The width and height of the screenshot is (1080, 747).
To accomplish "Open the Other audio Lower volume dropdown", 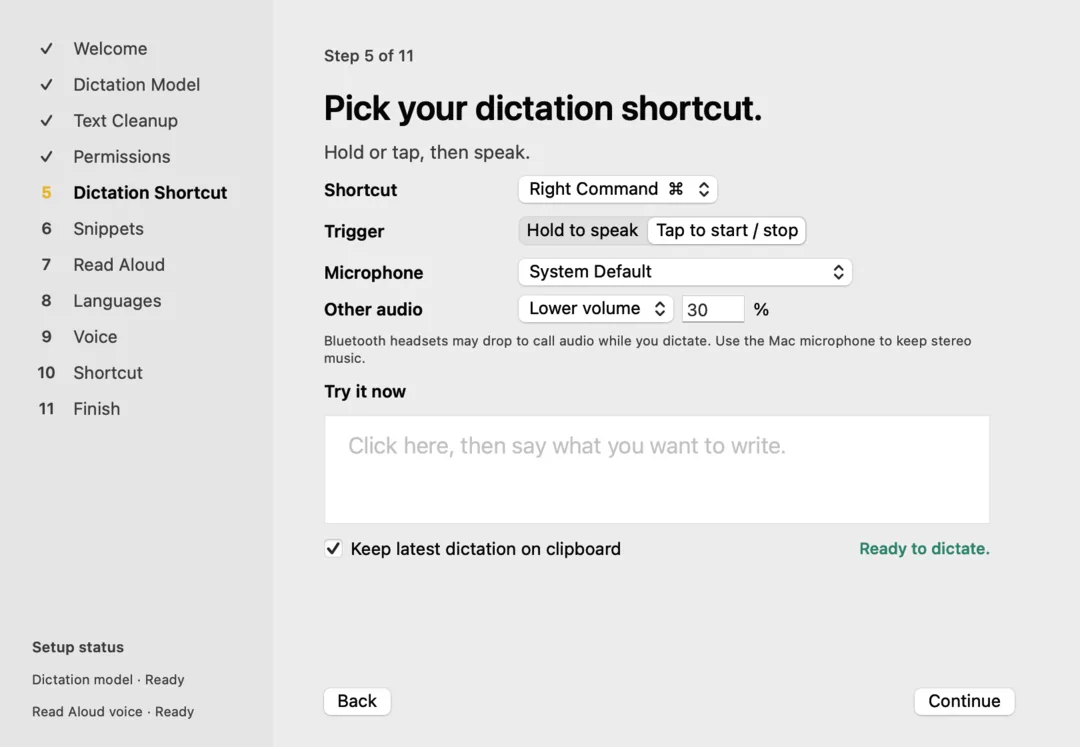I will tap(595, 308).
